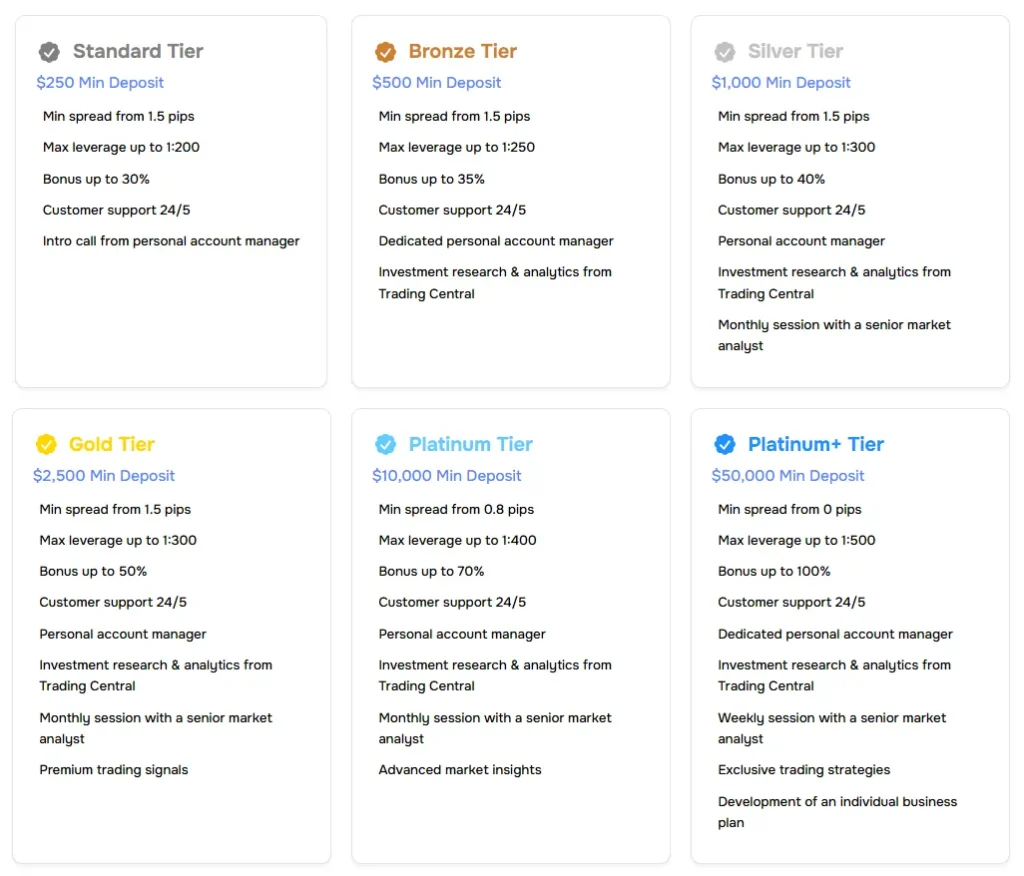Select the $10,000 Min Deposit text
The image size is (1024, 876).
tap(447, 476)
